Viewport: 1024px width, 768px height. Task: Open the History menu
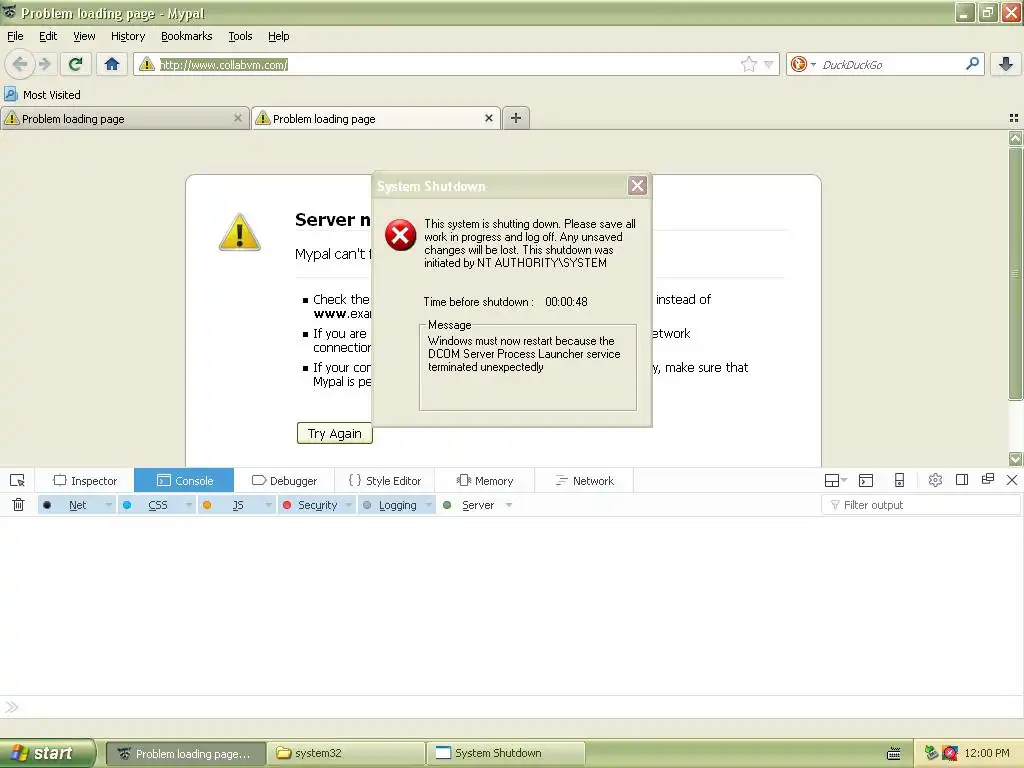127,36
